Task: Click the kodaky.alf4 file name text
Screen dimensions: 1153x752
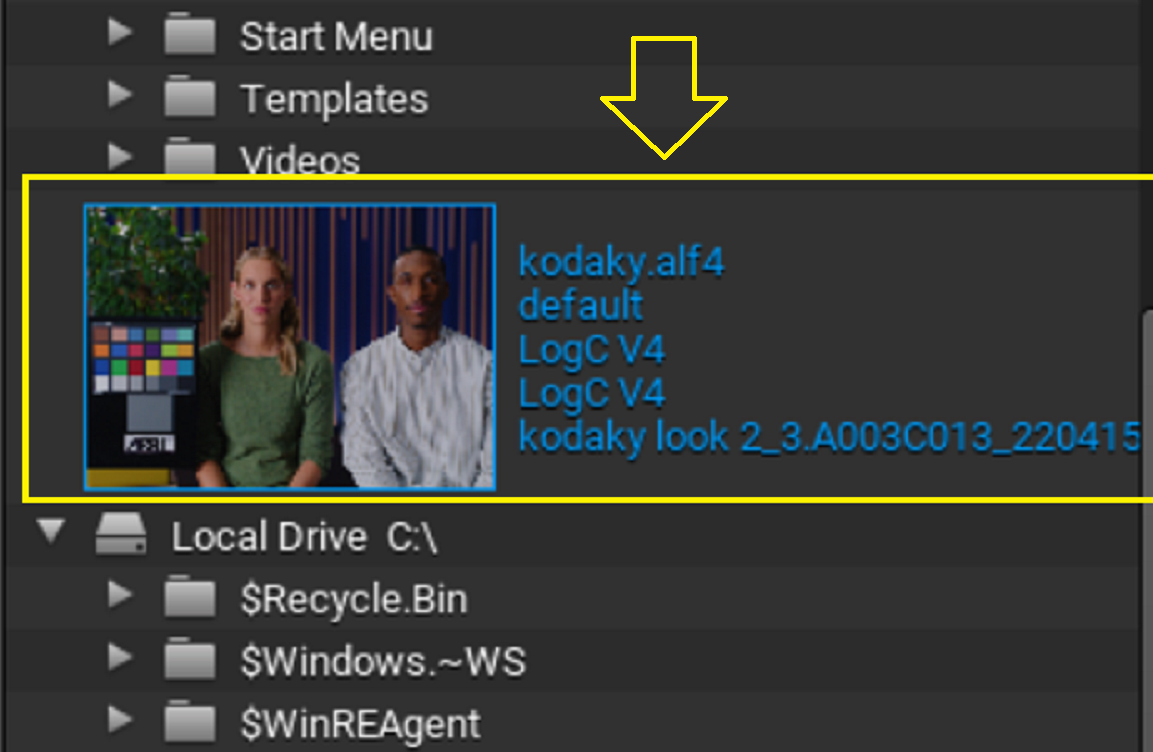Action: (x=621, y=262)
